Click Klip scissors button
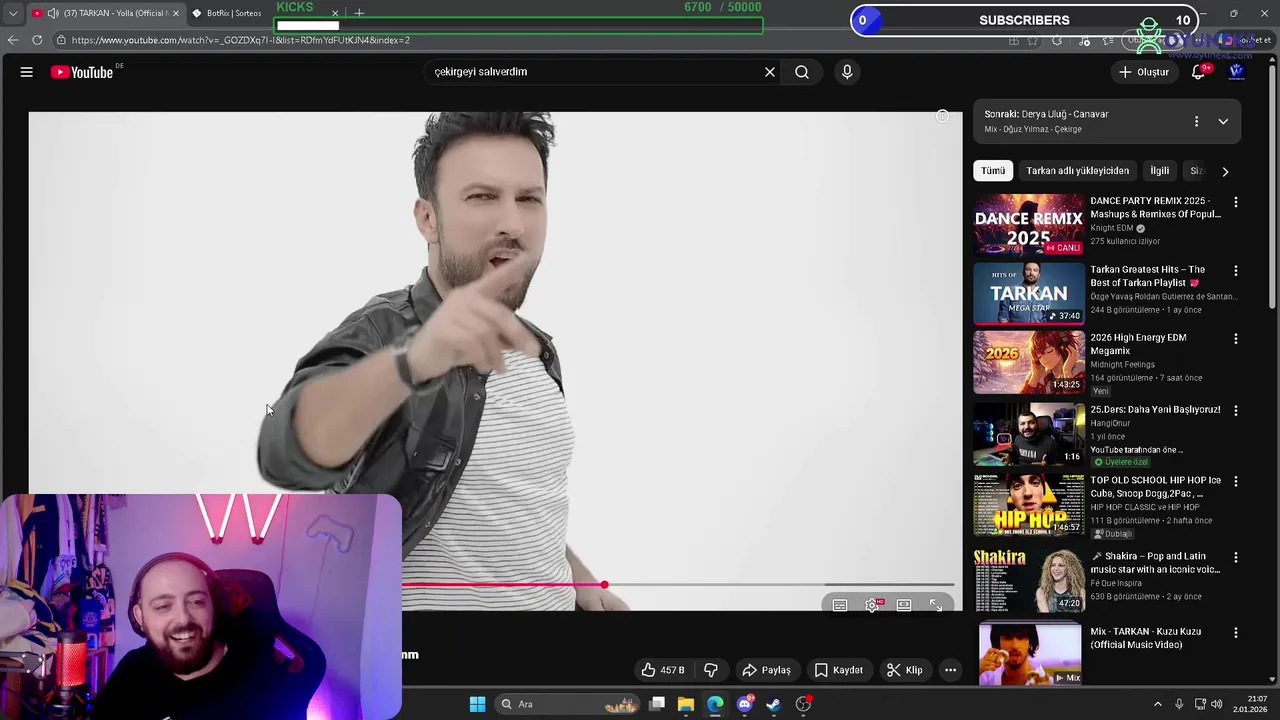The height and width of the screenshot is (720, 1280). 905,670
